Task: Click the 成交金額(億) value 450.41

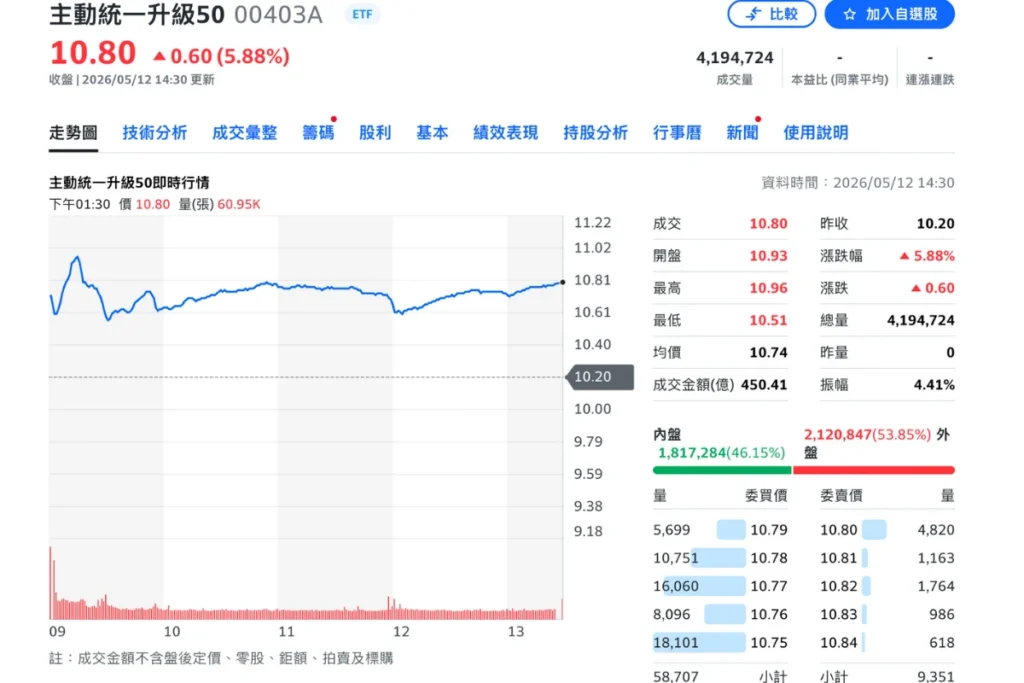Action: click(x=764, y=385)
